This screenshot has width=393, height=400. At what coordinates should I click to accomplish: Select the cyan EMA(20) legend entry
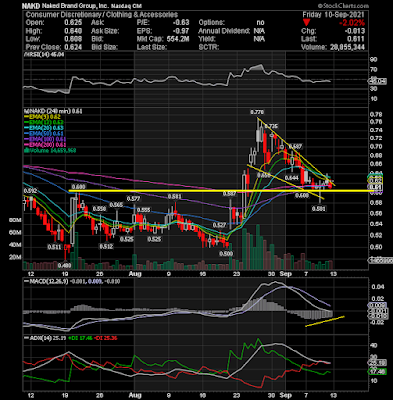pos(44,128)
